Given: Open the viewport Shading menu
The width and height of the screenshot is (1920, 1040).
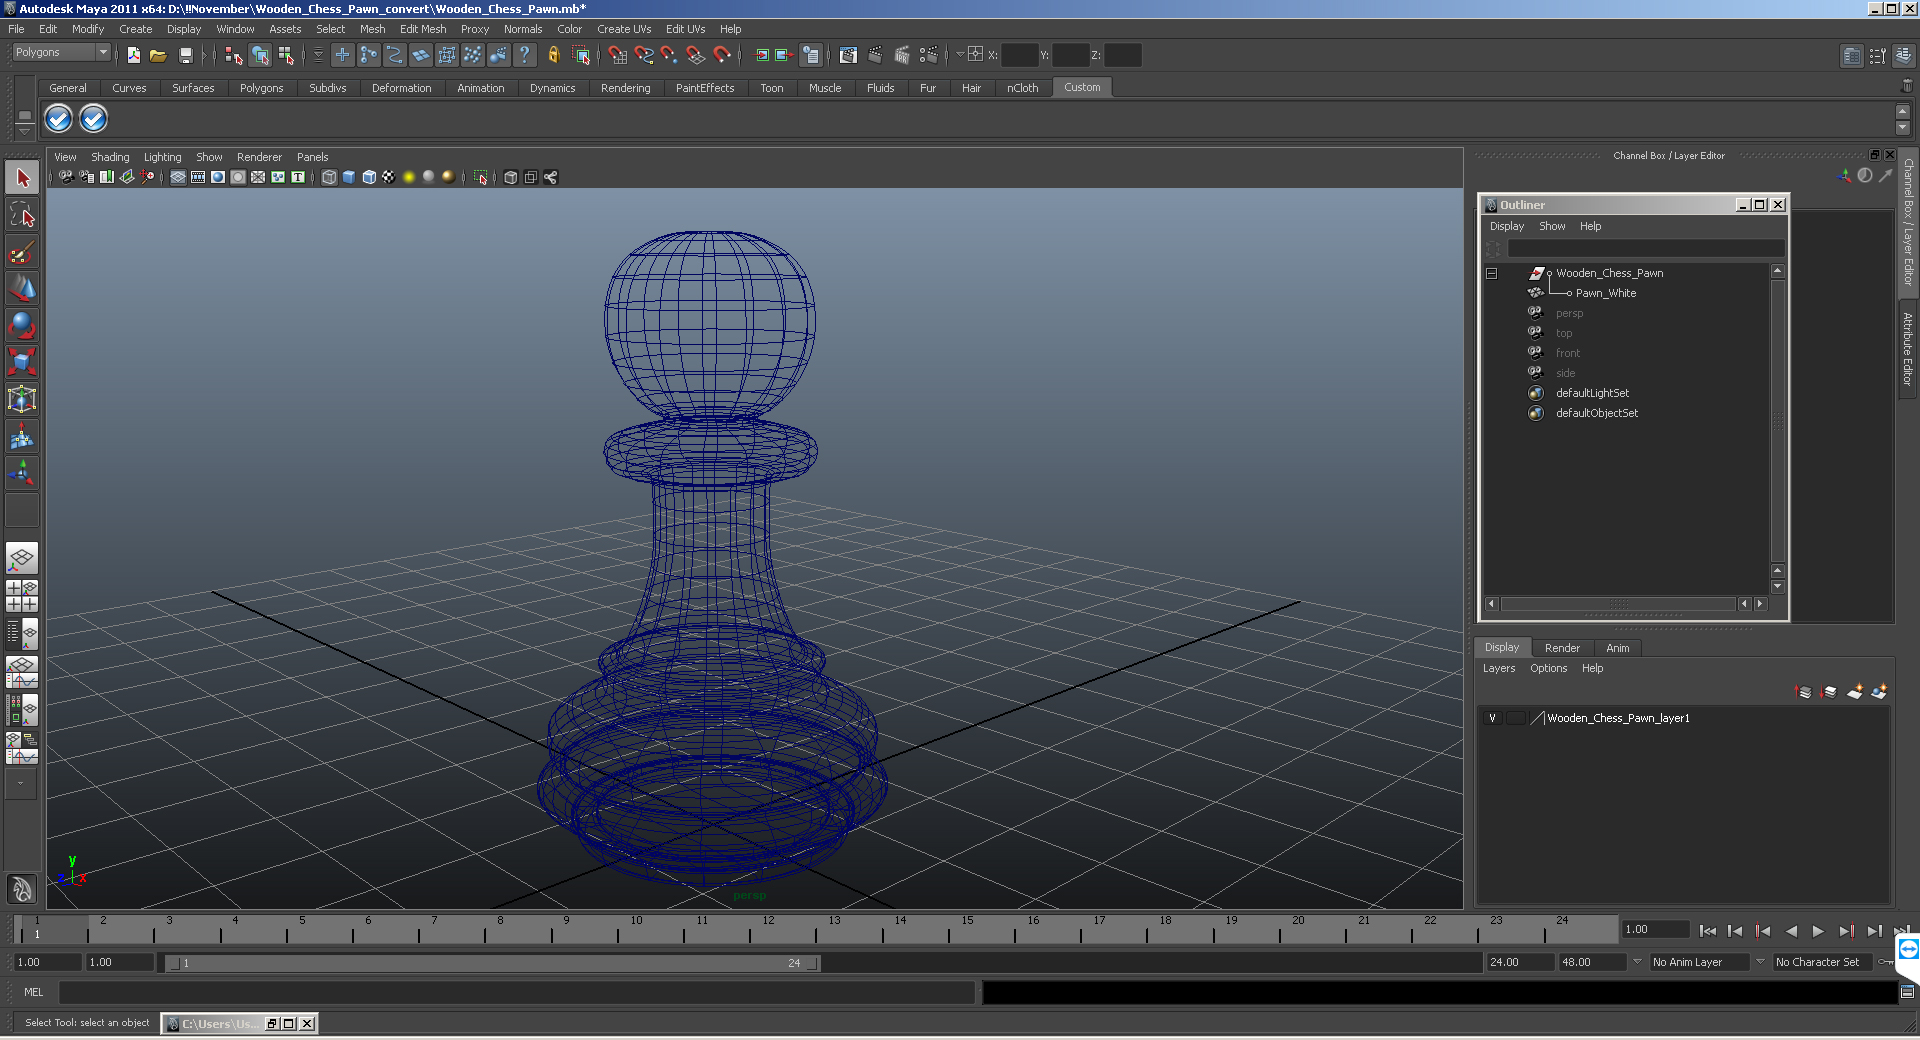Looking at the screenshot, I should pos(110,157).
